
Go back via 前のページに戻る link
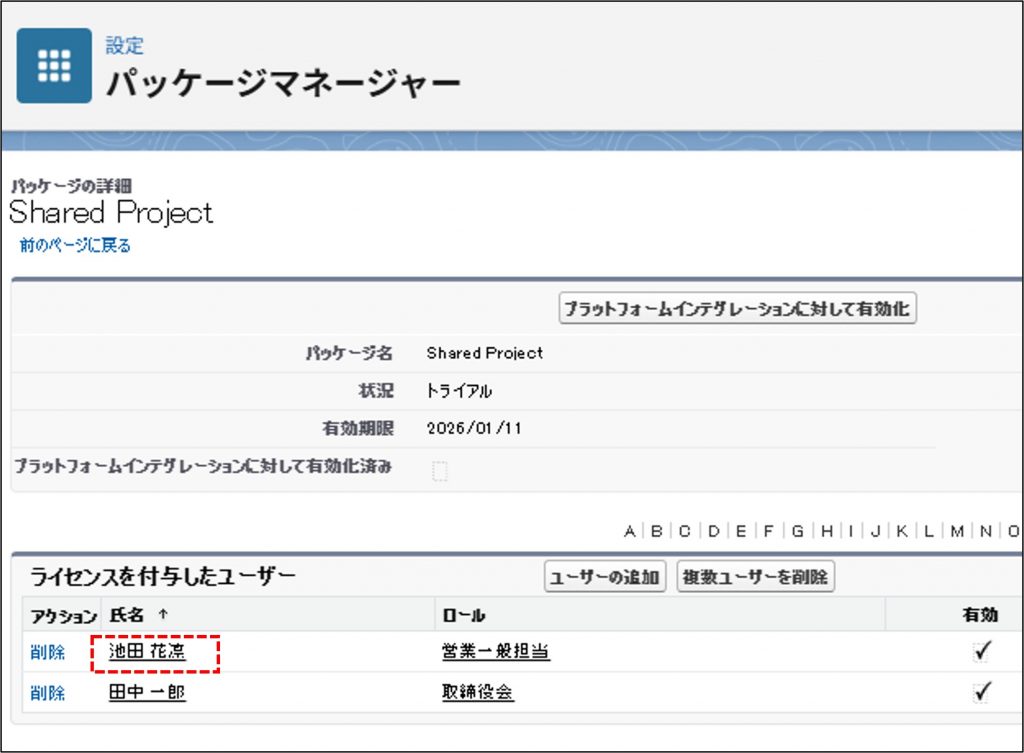click(x=75, y=245)
